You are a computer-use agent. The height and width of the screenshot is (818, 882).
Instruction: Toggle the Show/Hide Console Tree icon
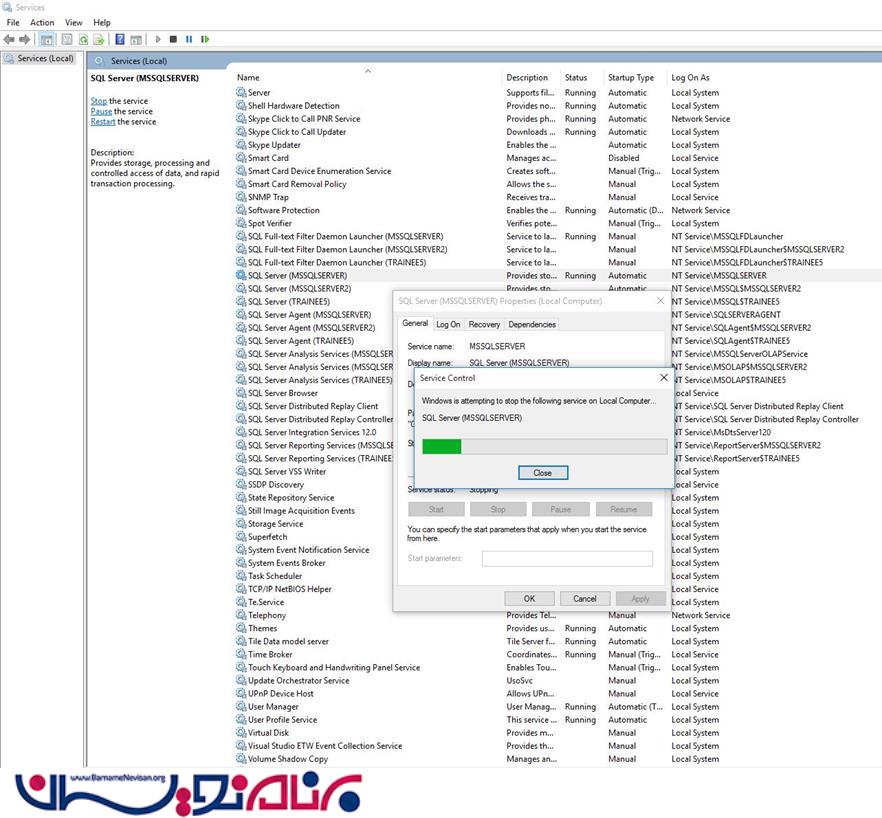point(47,39)
